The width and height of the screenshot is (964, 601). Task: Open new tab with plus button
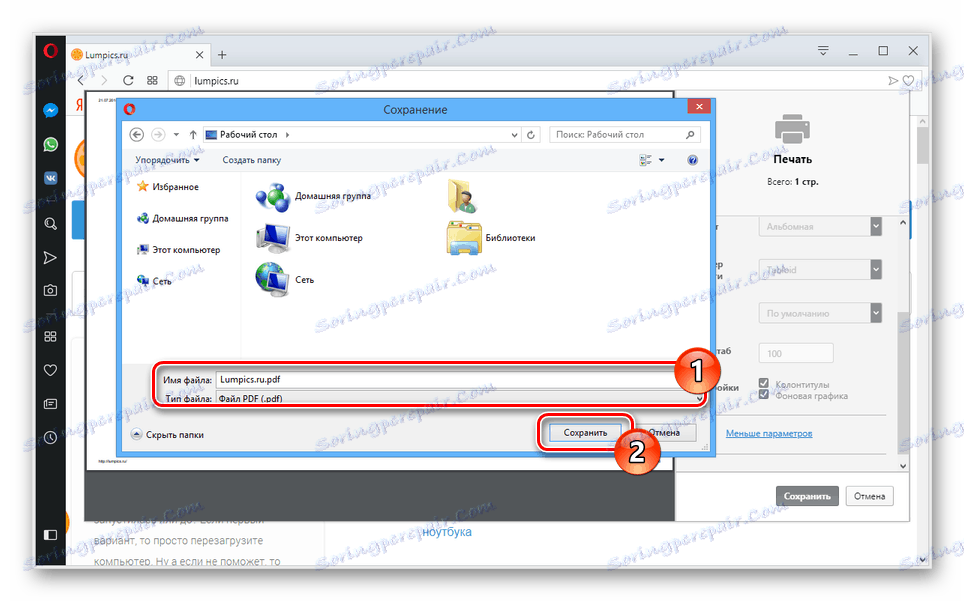coord(222,55)
